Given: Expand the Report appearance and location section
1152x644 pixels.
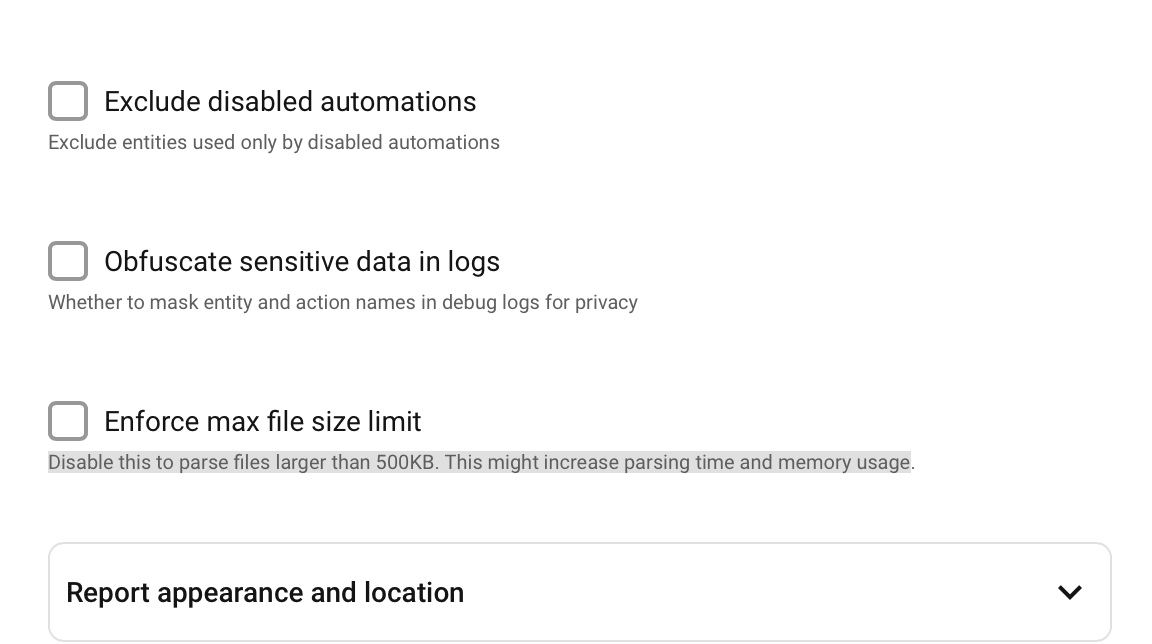Looking at the screenshot, I should tap(580, 593).
